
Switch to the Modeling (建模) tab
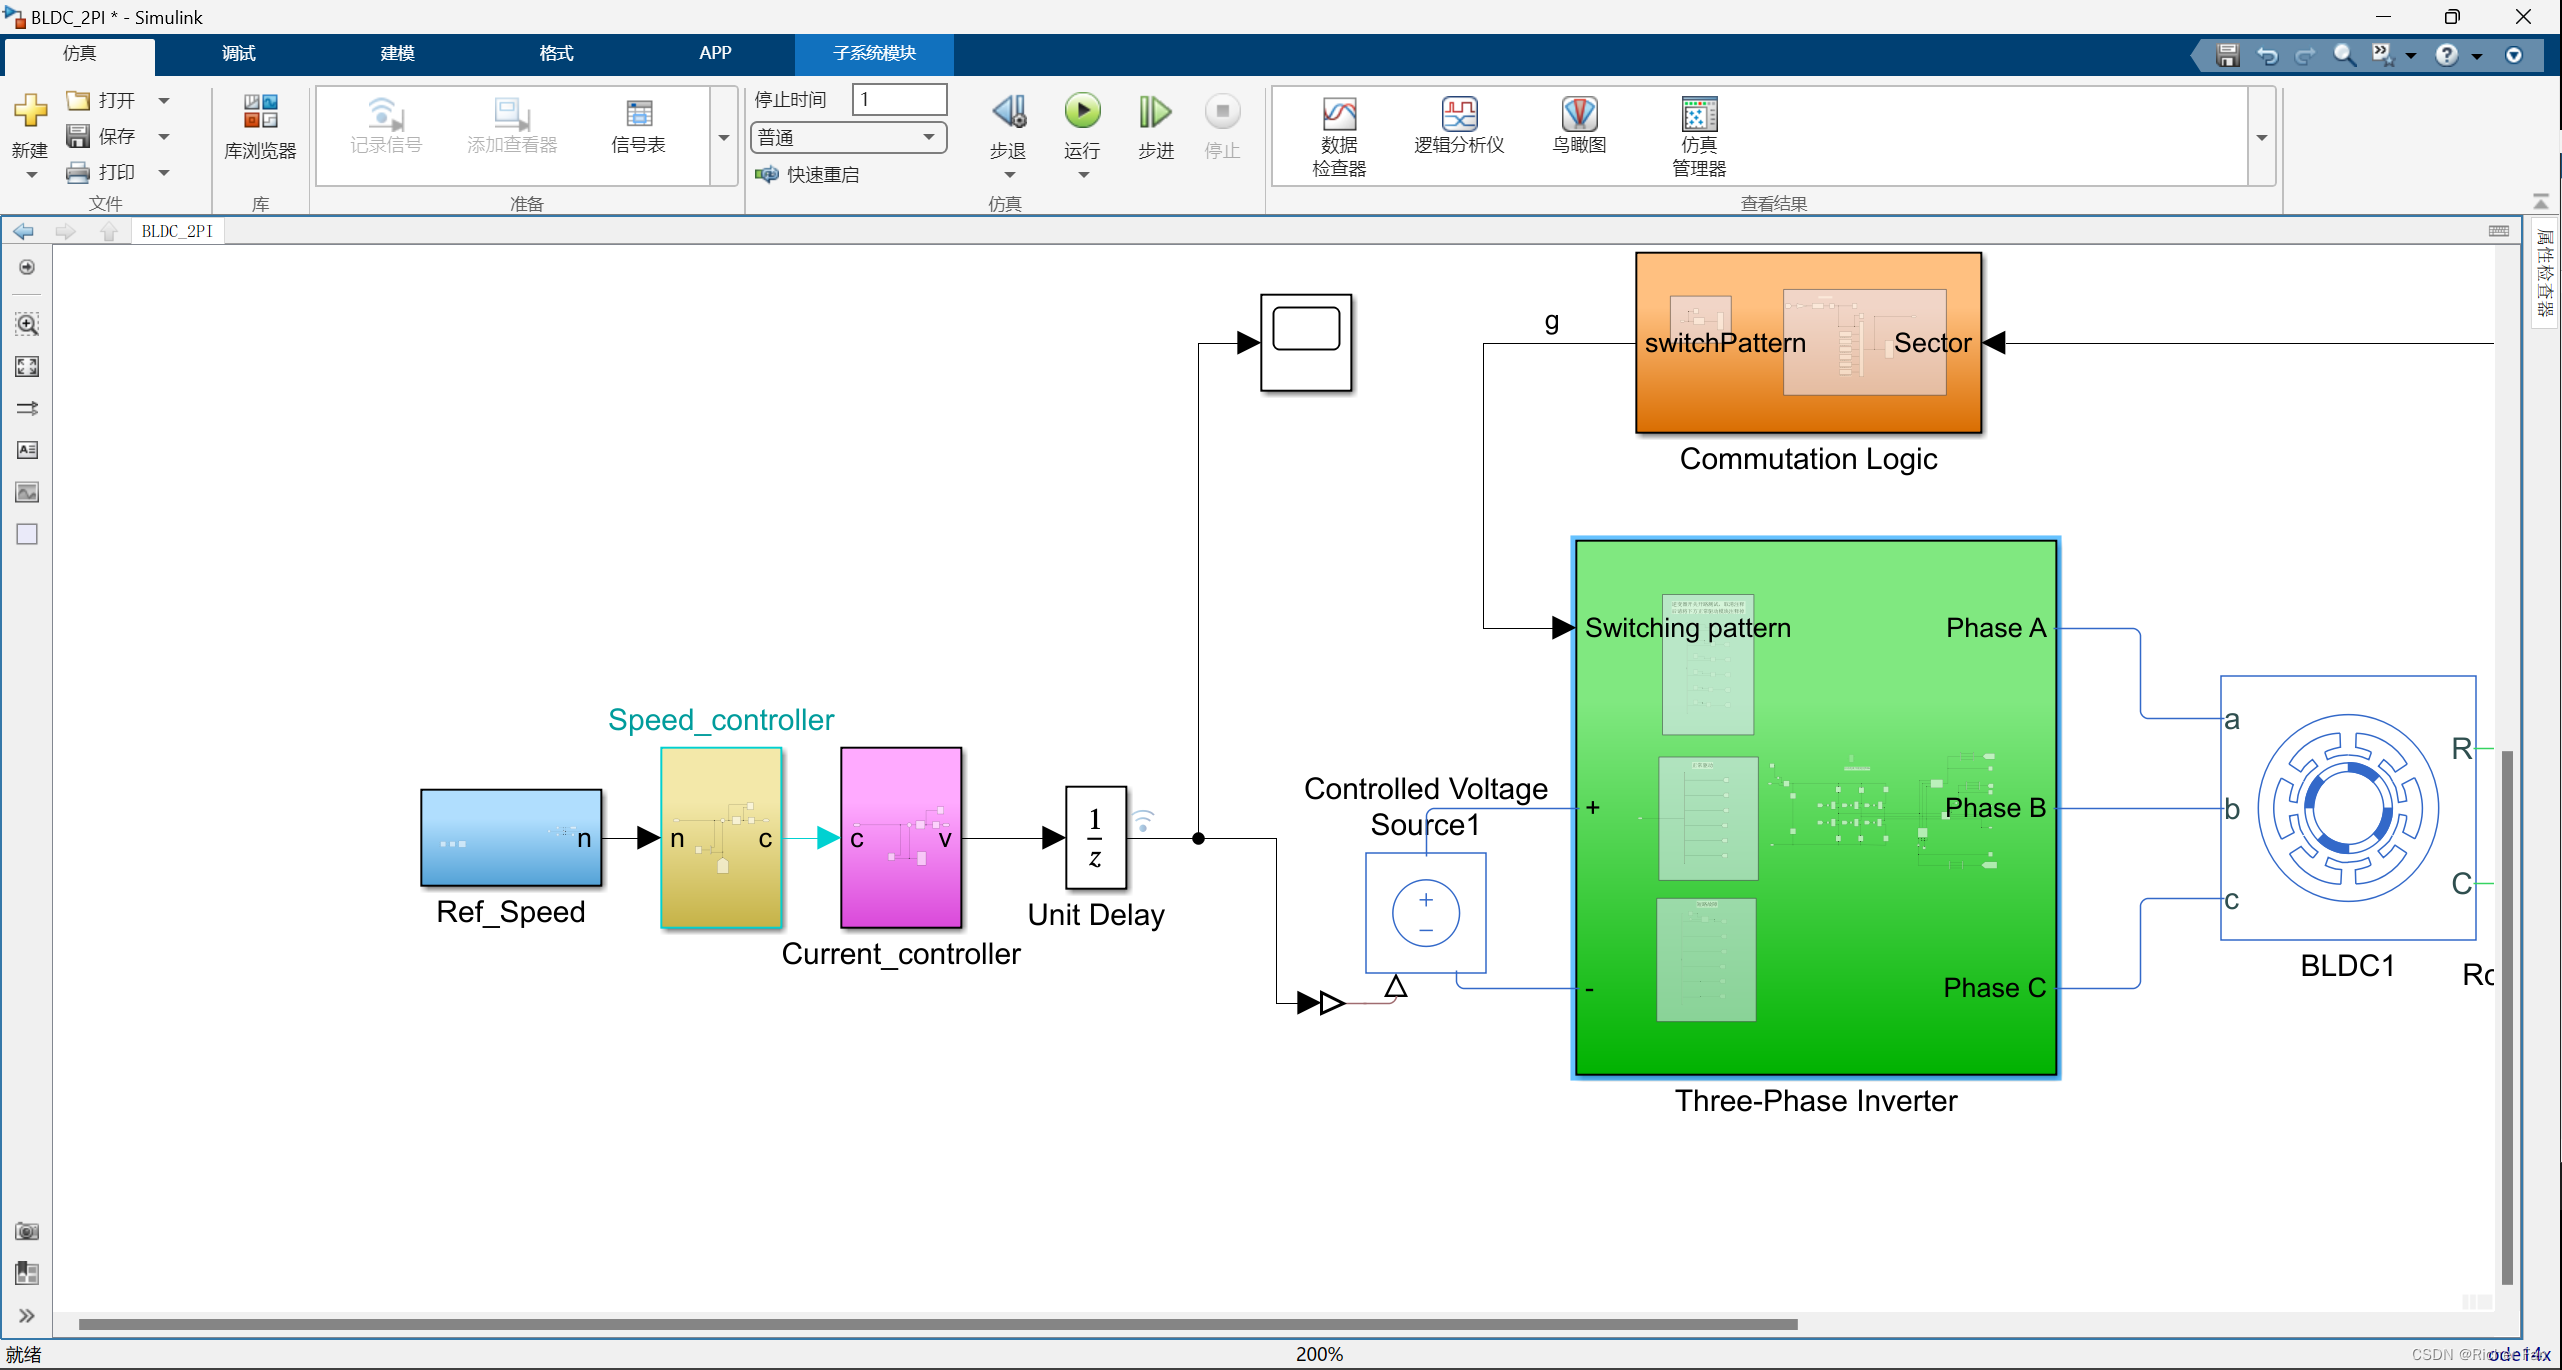pos(397,53)
